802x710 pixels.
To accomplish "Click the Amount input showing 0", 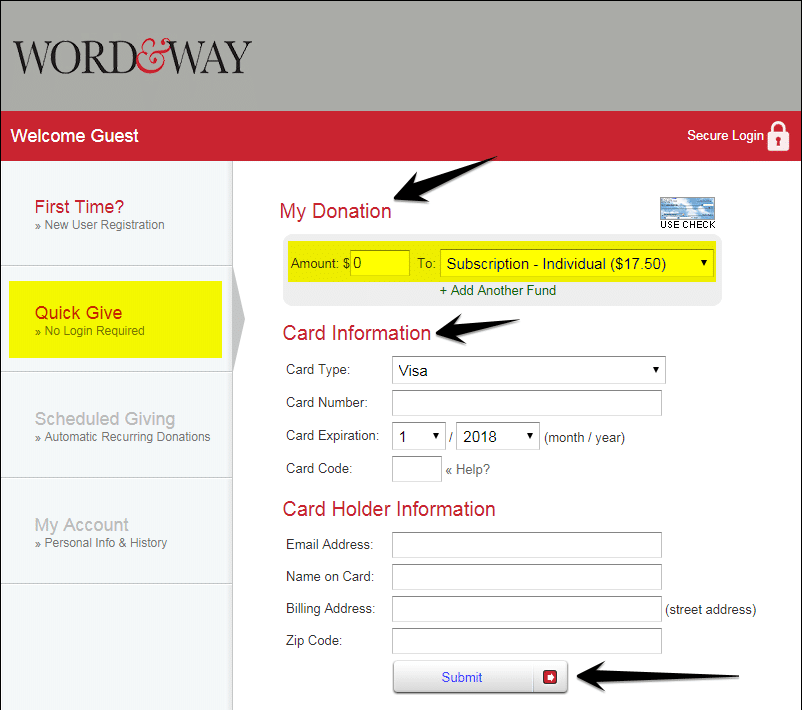I will click(380, 262).
